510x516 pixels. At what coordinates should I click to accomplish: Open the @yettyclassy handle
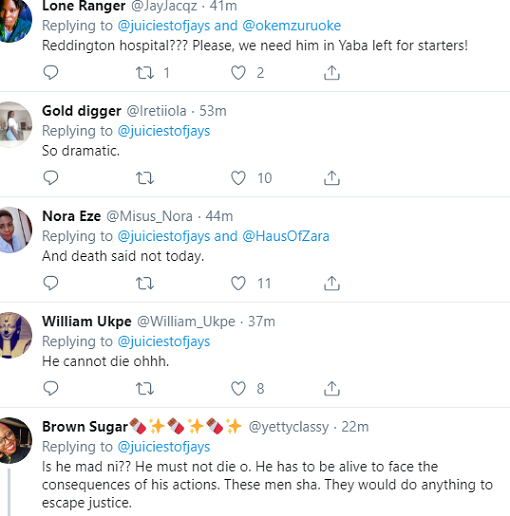(x=289, y=427)
